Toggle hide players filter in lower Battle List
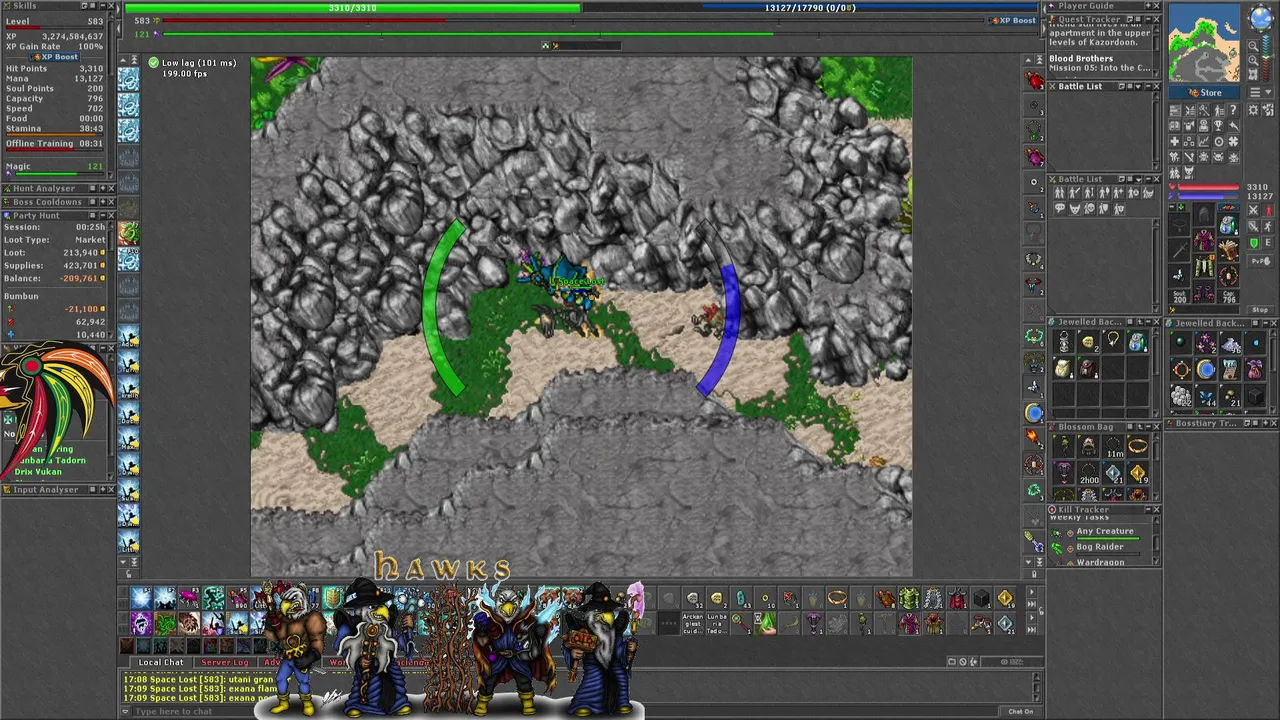1280x720 pixels. [x=1060, y=193]
